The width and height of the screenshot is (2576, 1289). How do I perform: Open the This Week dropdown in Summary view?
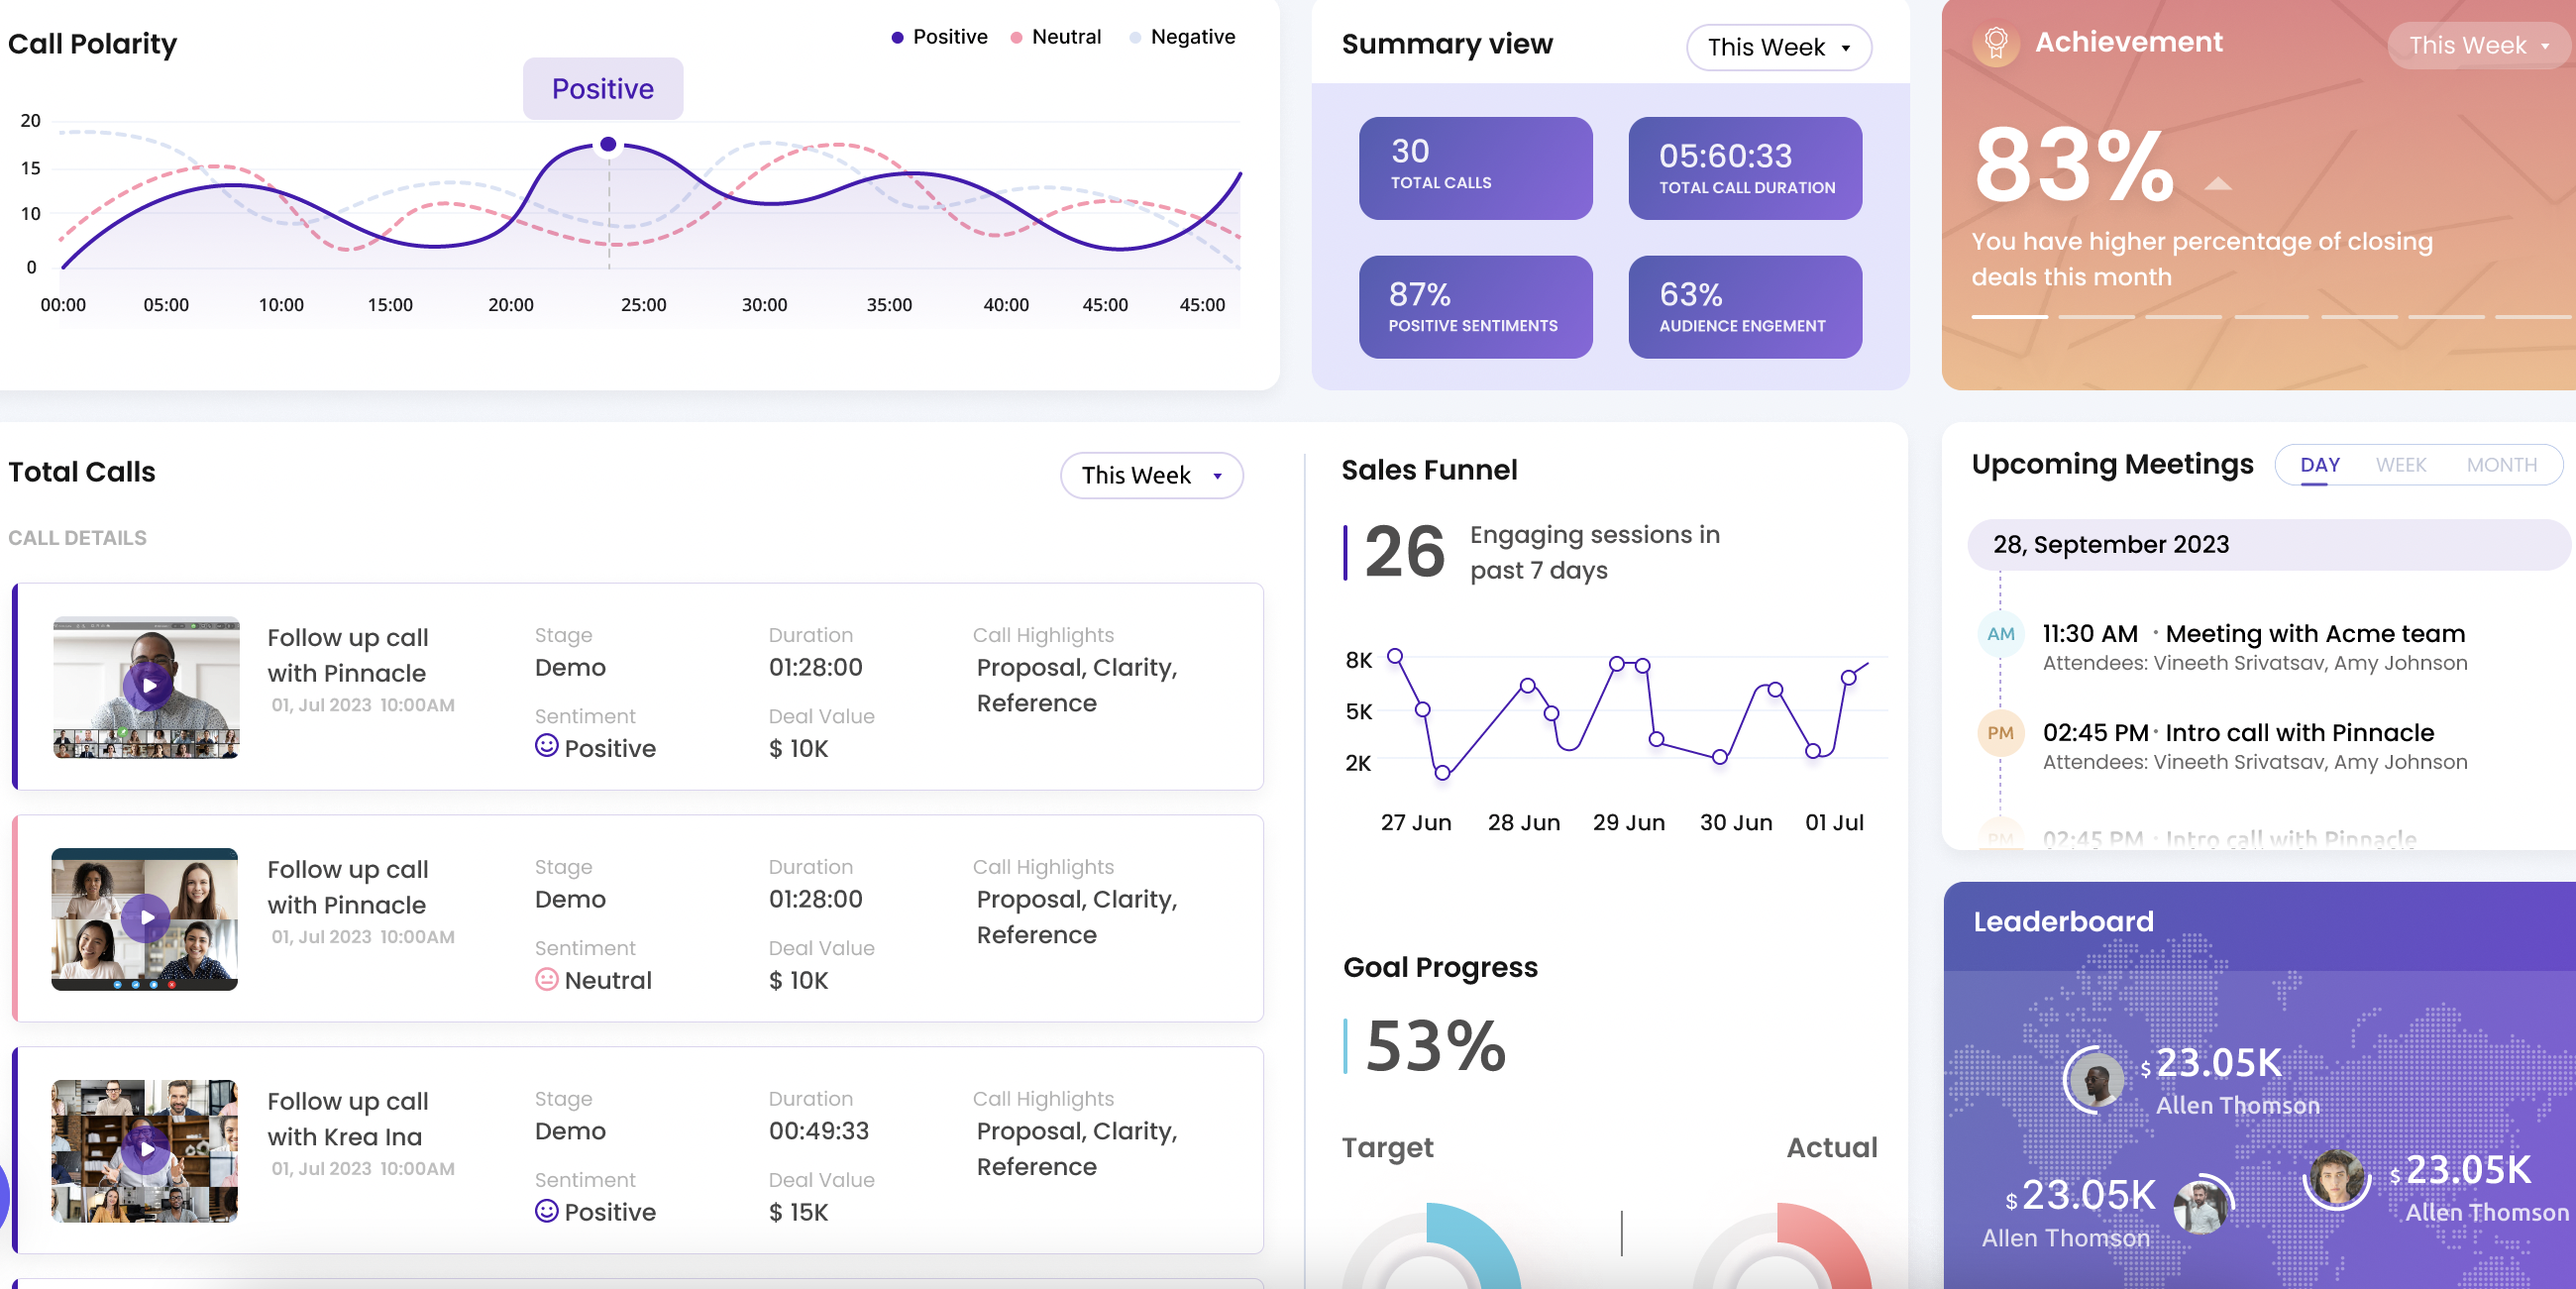coord(1778,47)
